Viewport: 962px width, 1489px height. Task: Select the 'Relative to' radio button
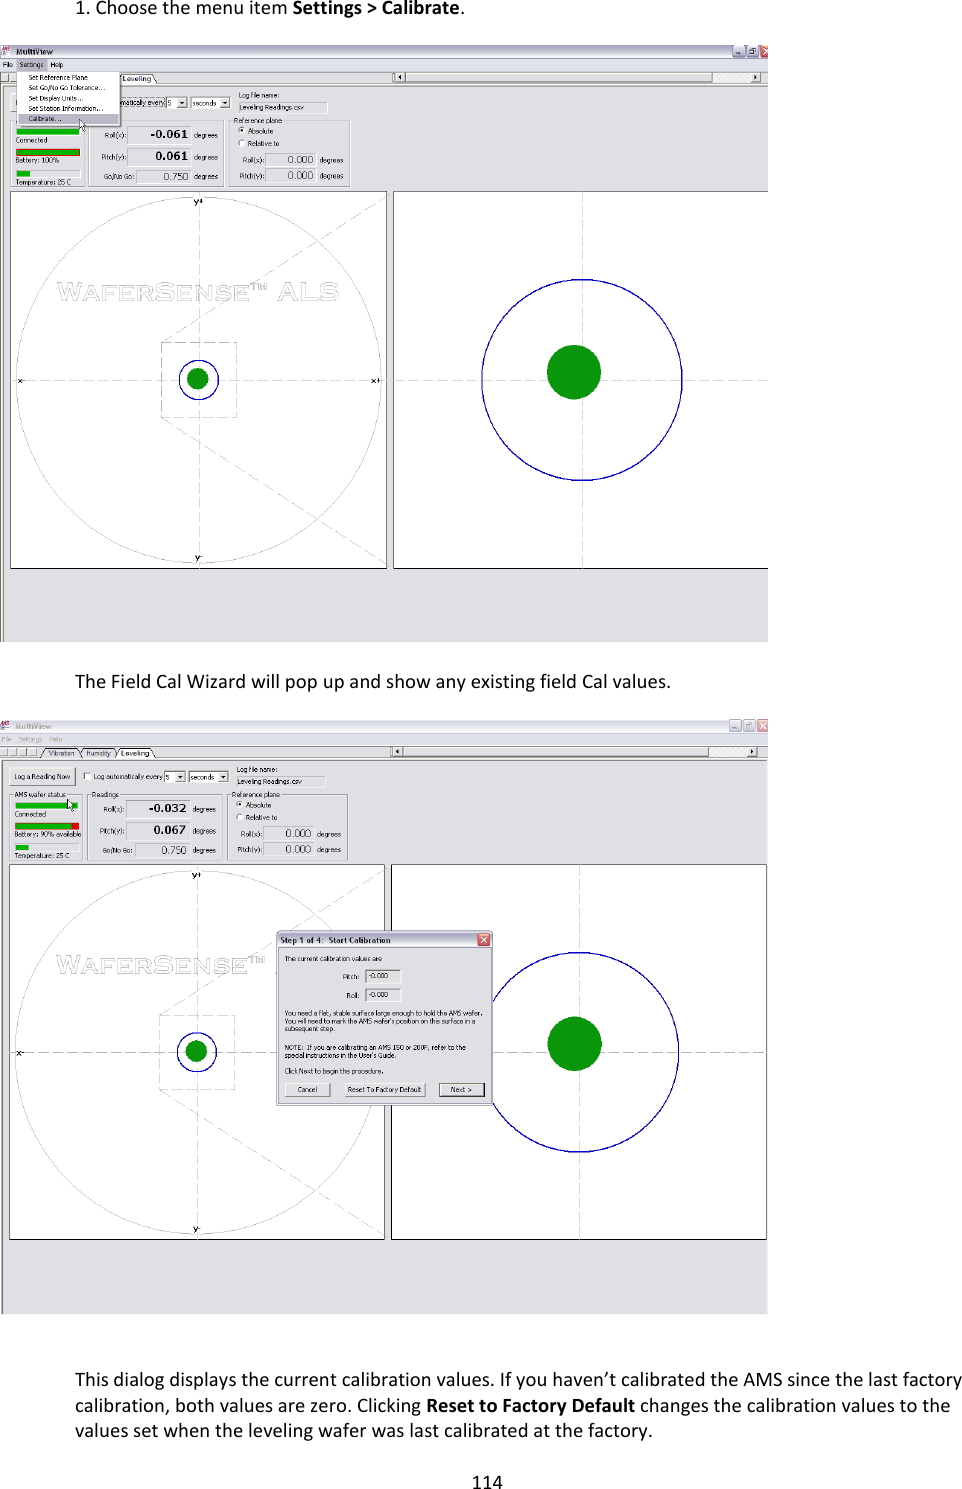pos(239,816)
